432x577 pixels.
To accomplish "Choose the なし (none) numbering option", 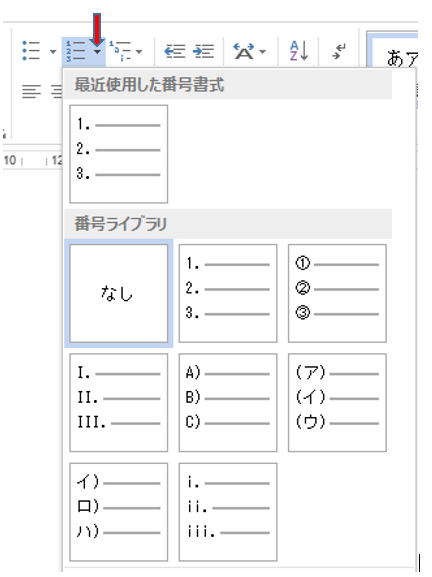I will point(118,293).
